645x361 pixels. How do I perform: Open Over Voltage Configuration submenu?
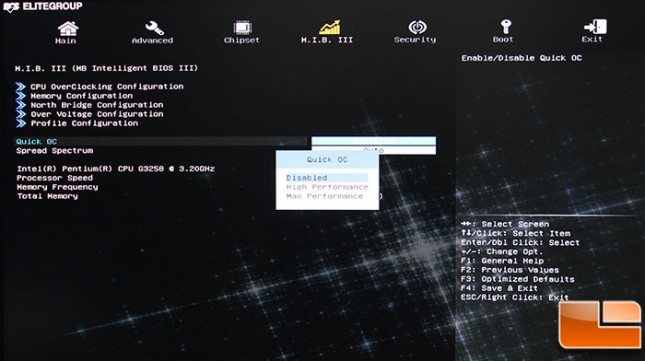97,114
